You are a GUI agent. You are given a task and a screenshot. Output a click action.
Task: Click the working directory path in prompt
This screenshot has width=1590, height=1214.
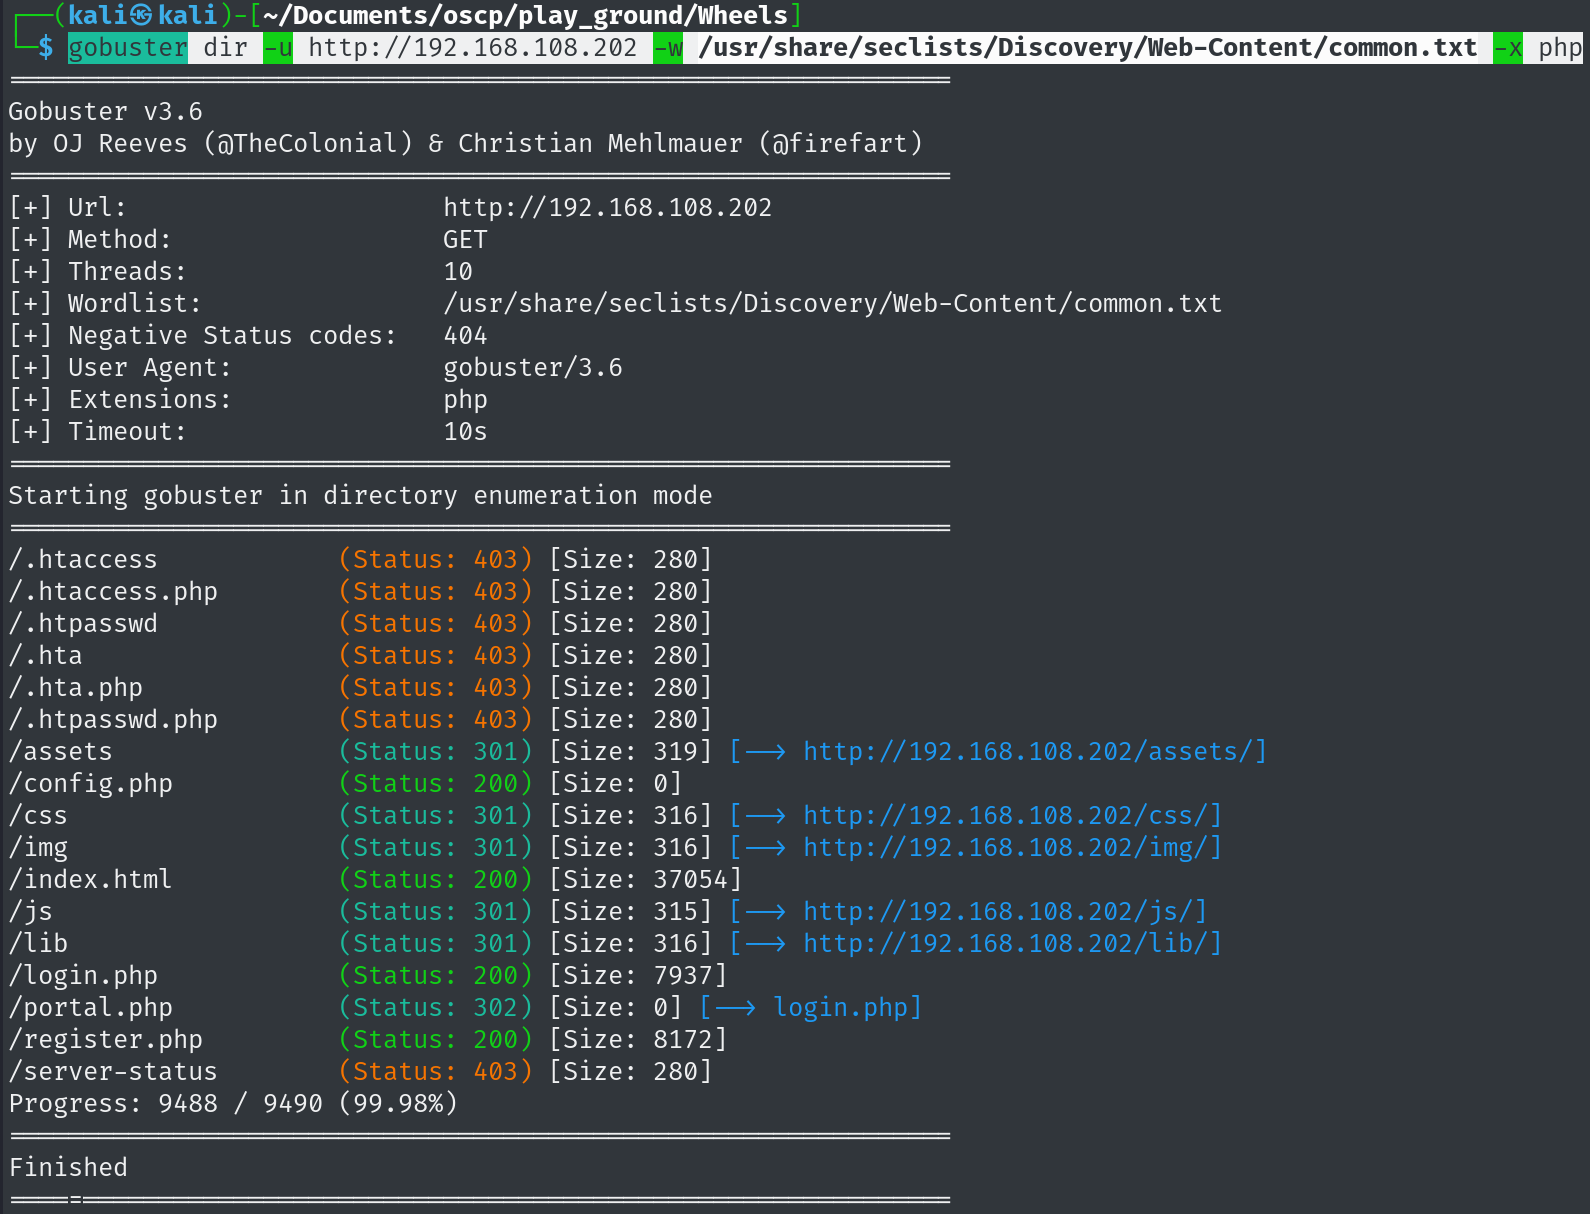click(525, 15)
